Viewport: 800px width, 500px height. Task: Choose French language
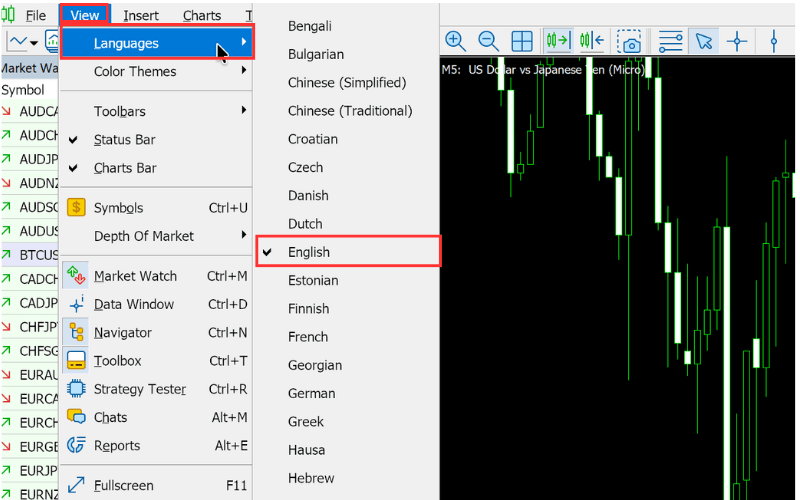tap(308, 337)
